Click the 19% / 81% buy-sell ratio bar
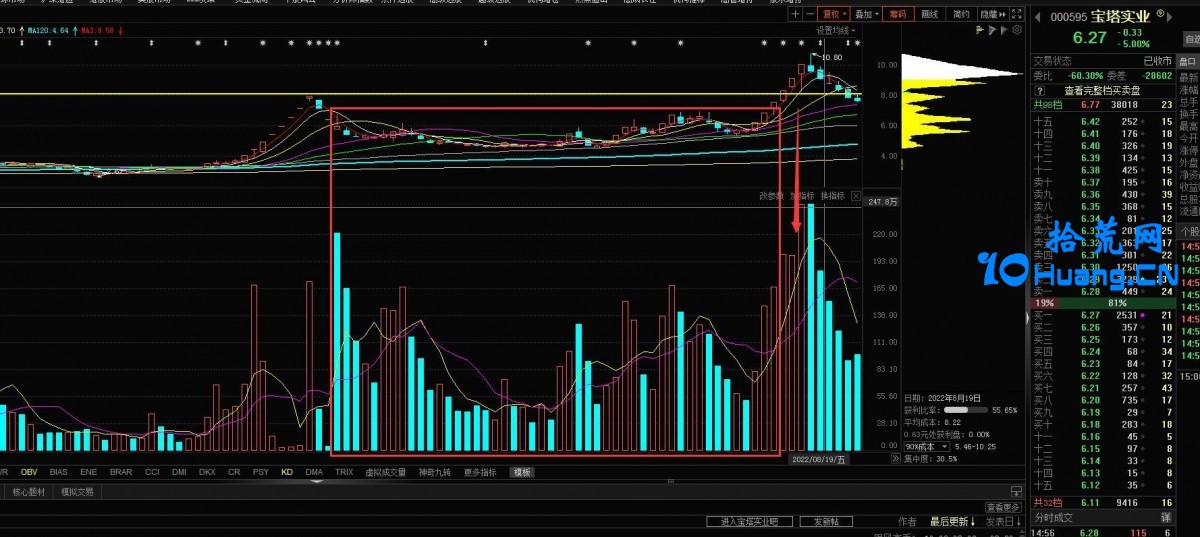The image size is (1200, 537). coord(1103,302)
